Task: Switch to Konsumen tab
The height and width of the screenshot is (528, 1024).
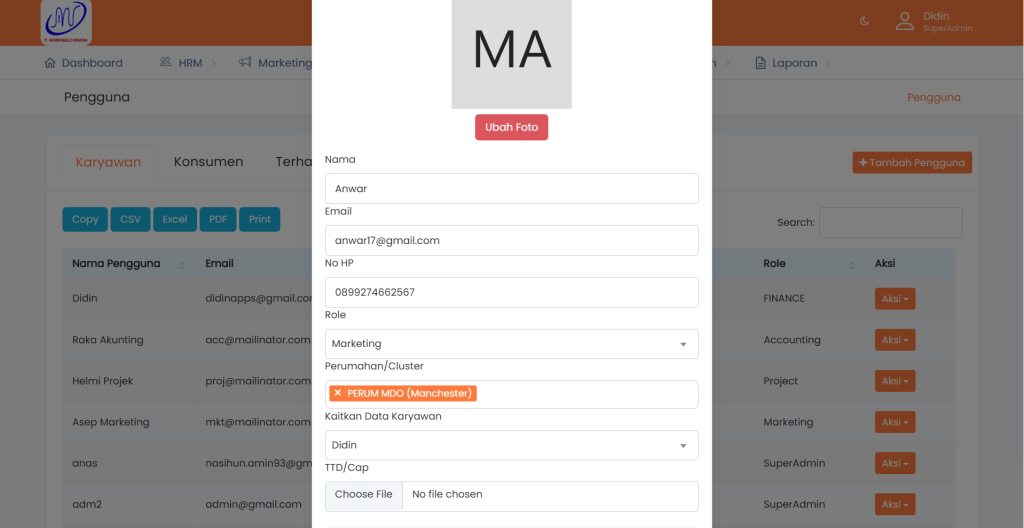Action: click(x=208, y=162)
